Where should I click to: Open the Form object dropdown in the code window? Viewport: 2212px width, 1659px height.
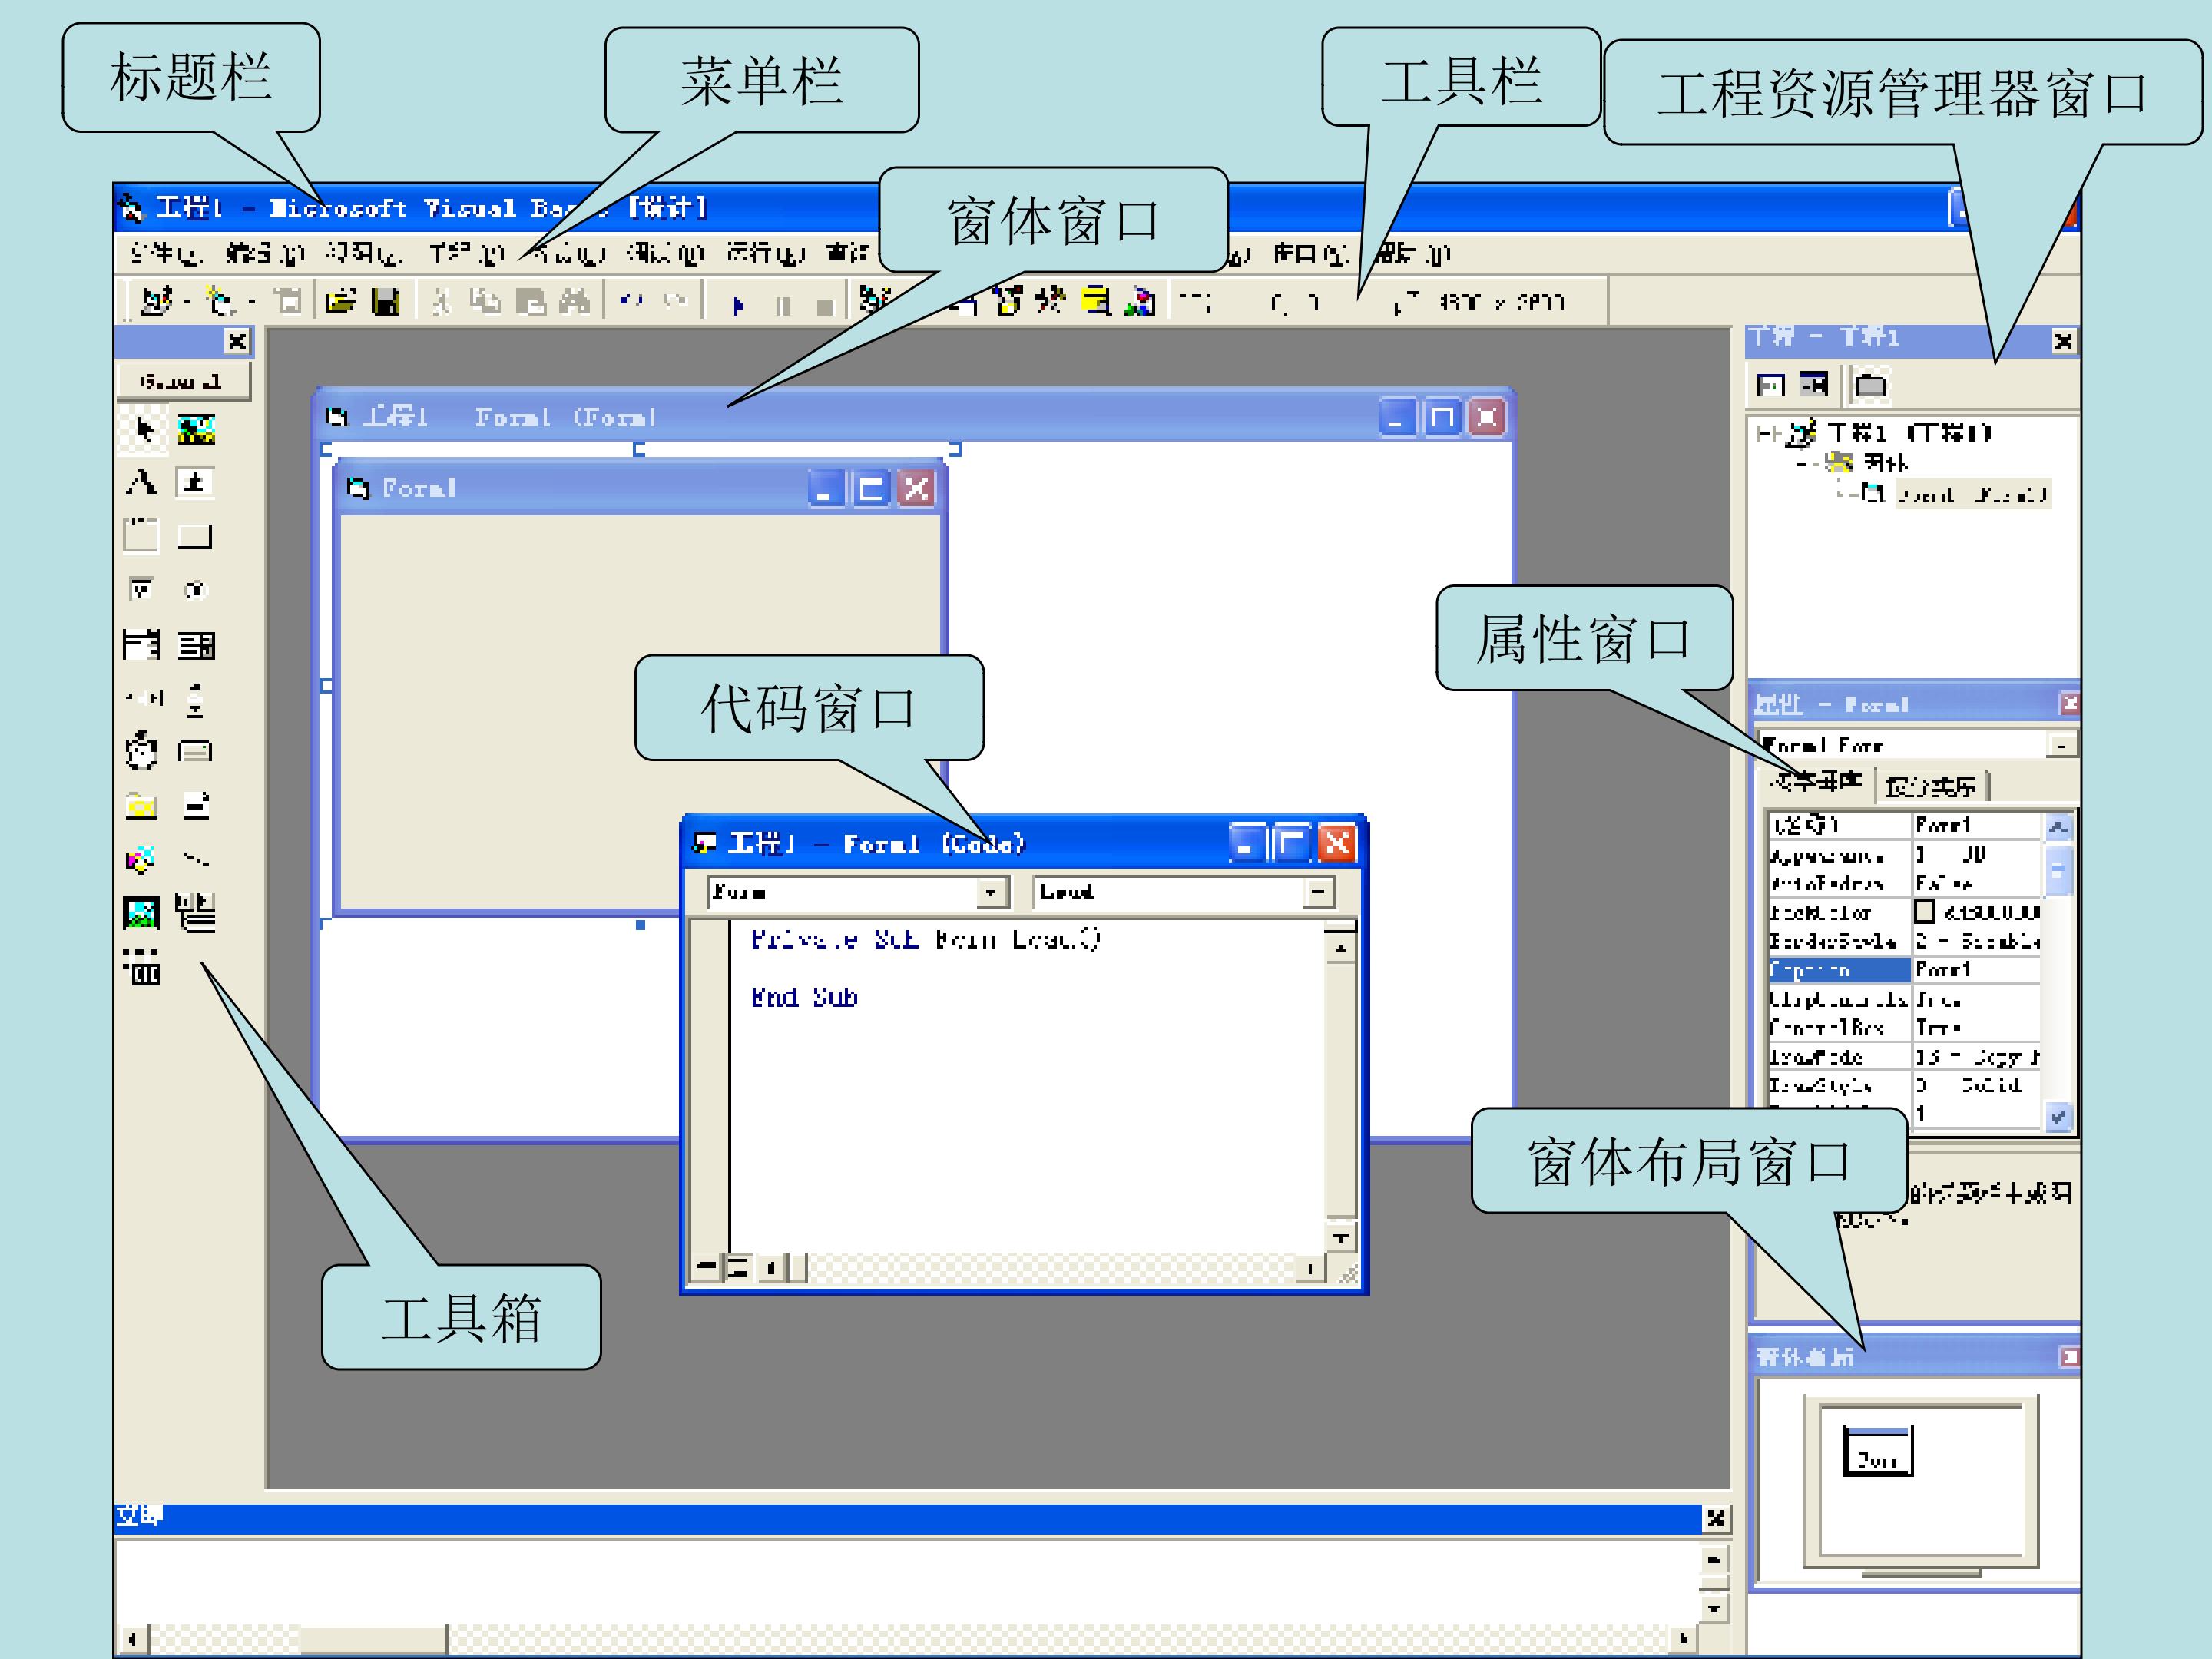point(991,892)
